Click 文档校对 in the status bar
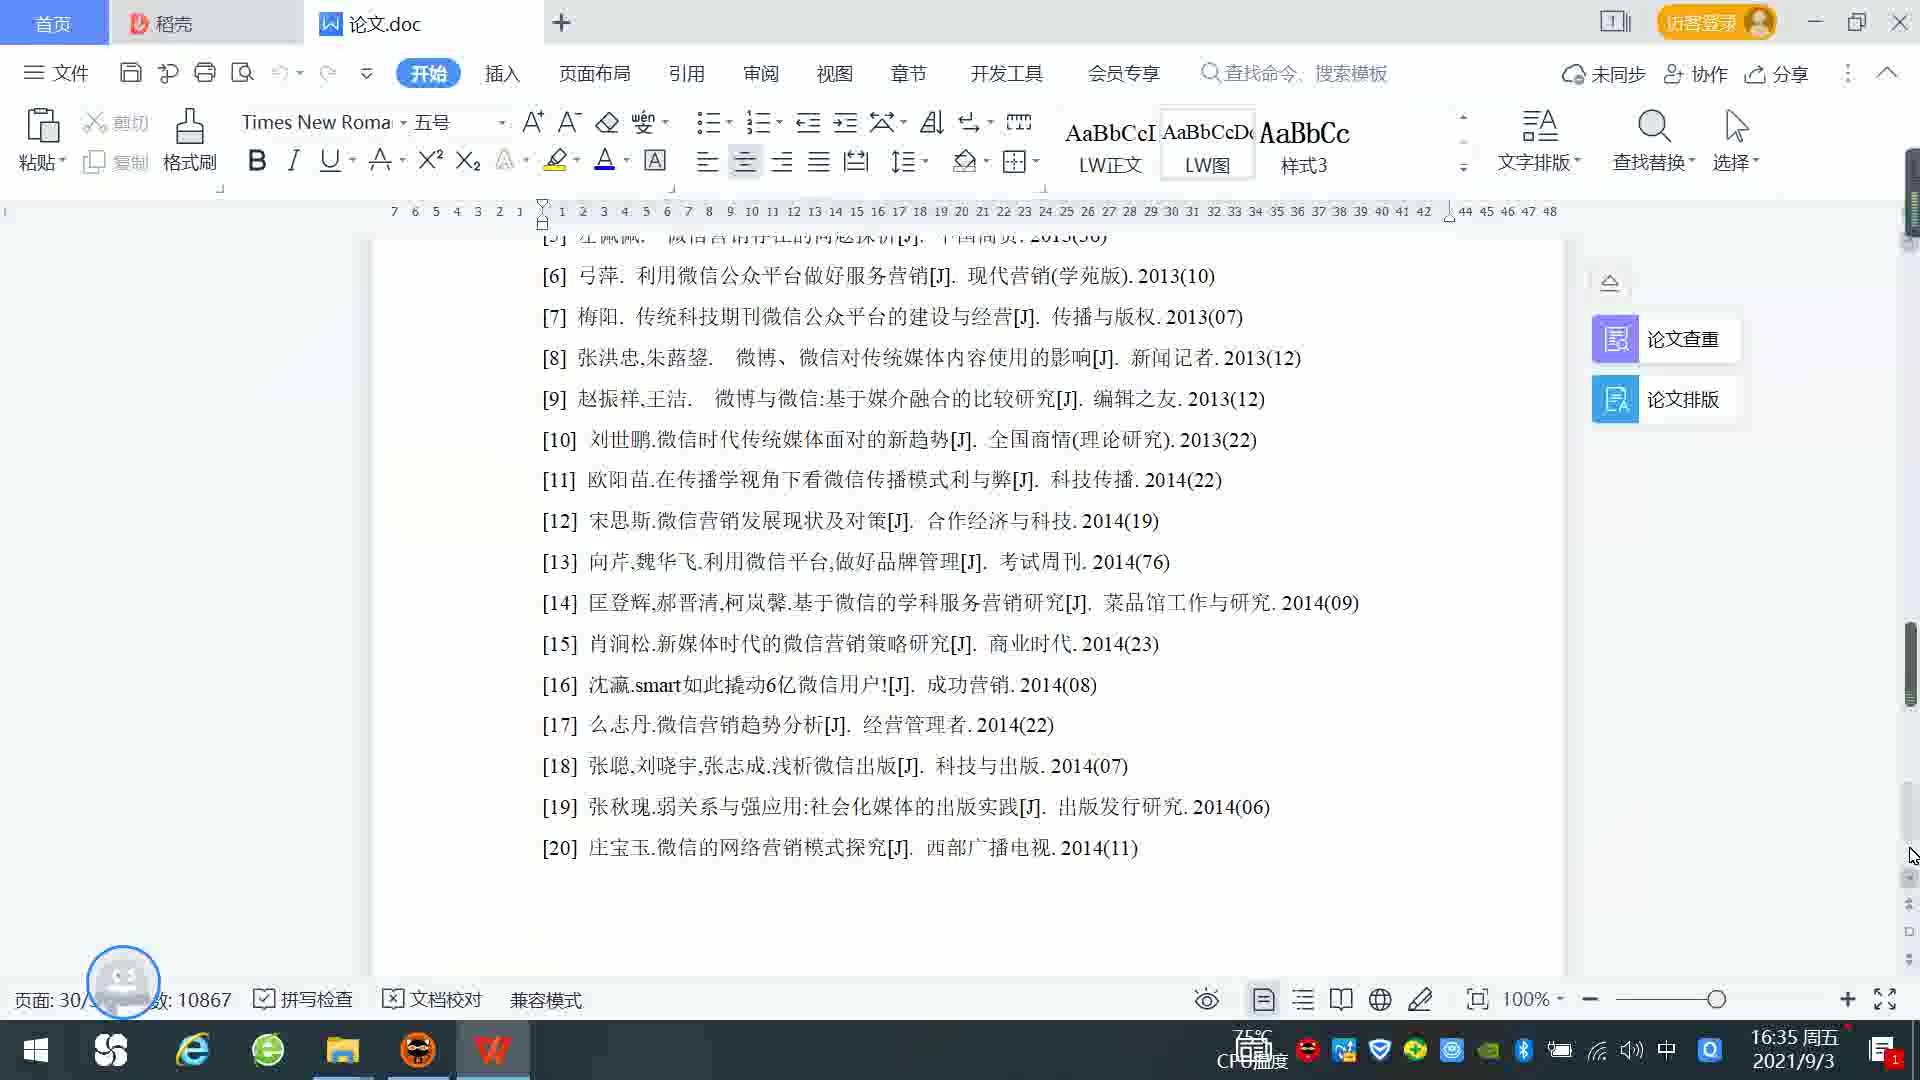Screen dimensions: 1920x1080 tap(432, 999)
